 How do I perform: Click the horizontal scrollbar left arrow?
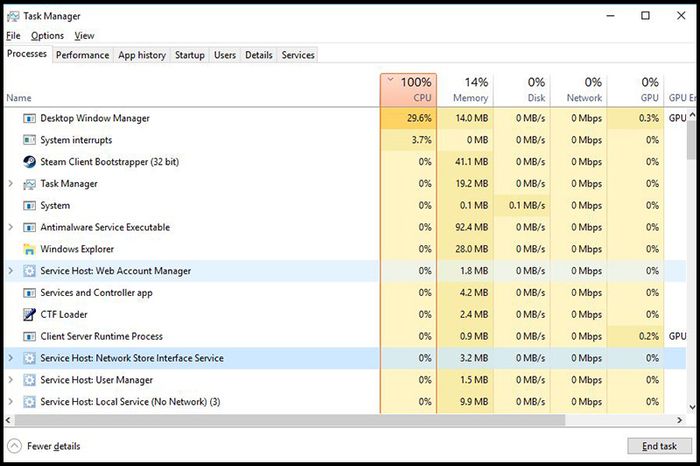coord(8,420)
